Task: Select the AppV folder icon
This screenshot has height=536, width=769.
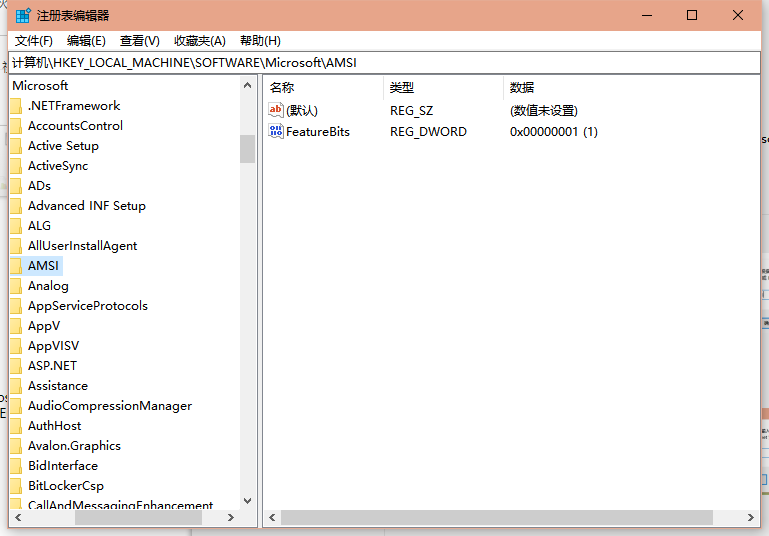Action: click(16, 326)
